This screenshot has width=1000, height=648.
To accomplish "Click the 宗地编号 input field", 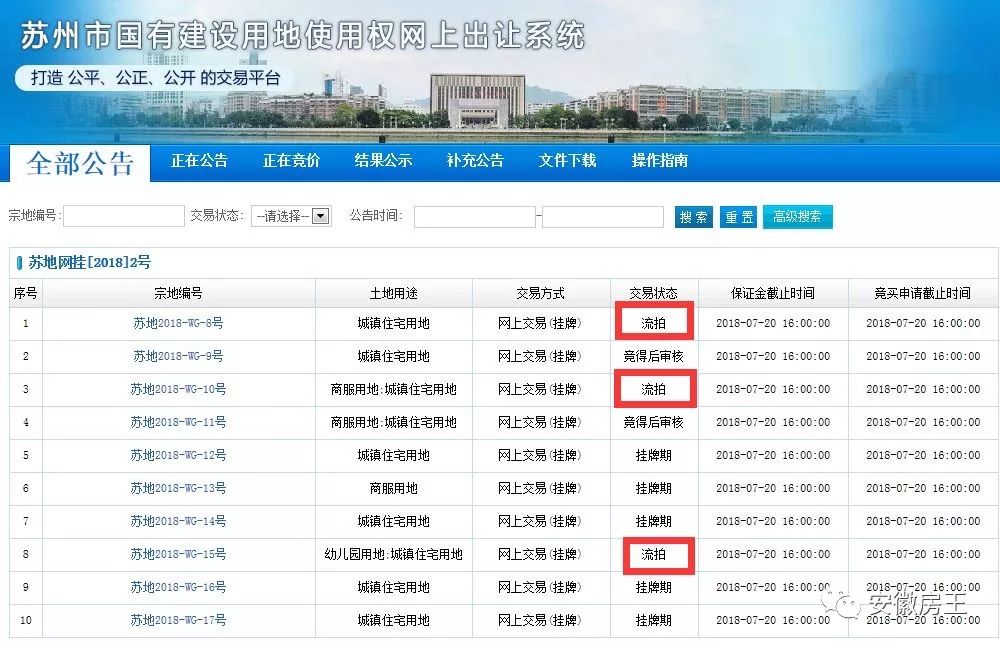I will pos(124,216).
